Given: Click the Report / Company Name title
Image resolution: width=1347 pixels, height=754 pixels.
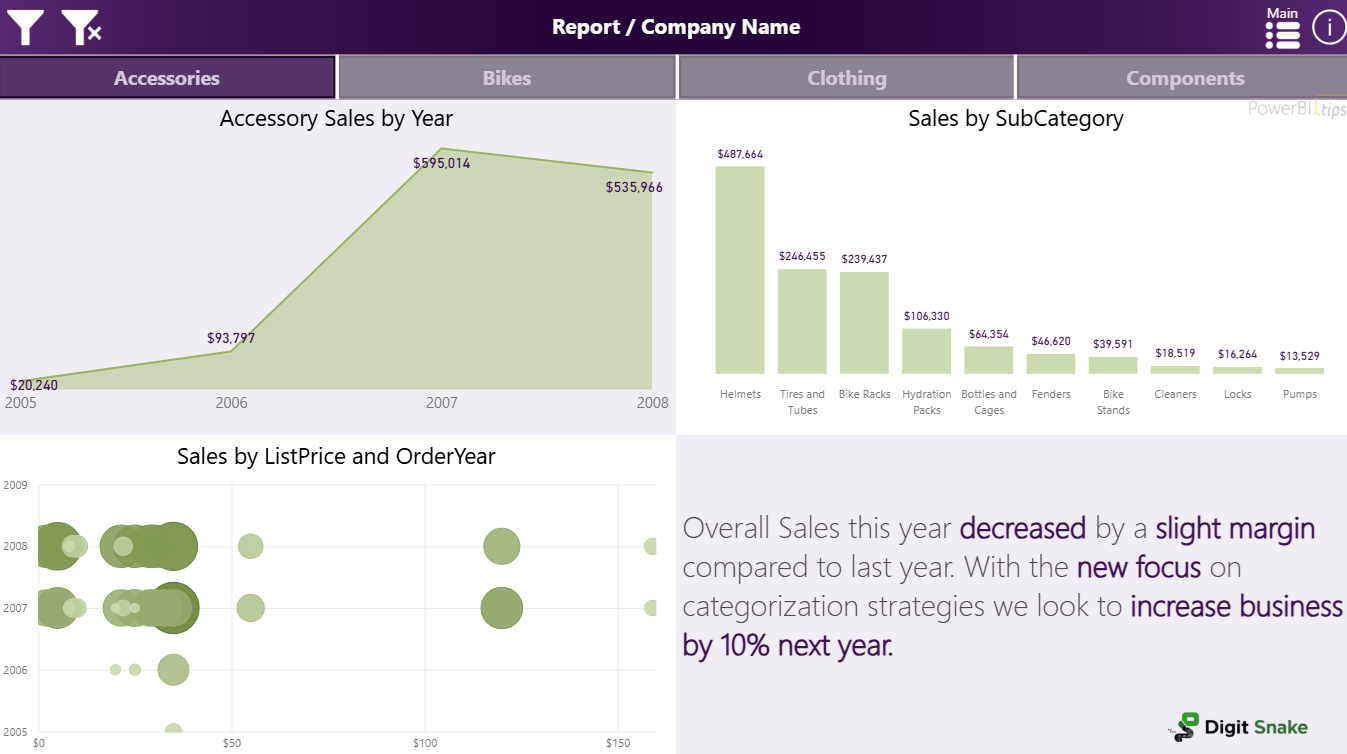Looking at the screenshot, I should tap(676, 27).
